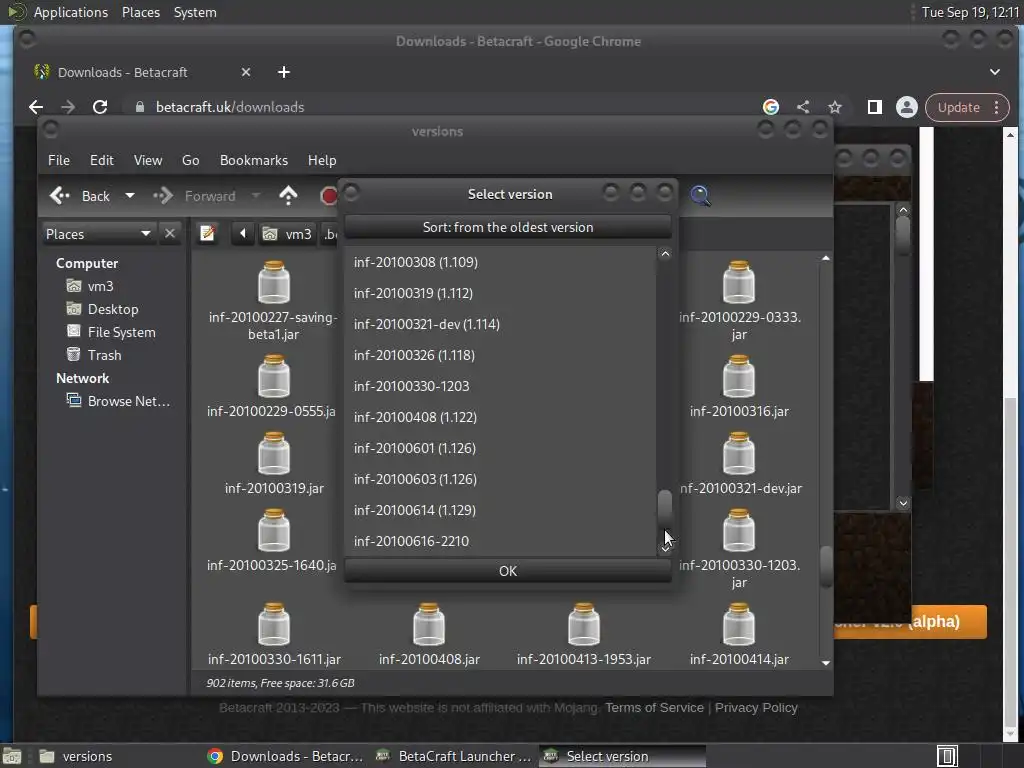Select inf-20100321-dev.jar file icon
Image resolution: width=1024 pixels, height=768 pixels.
pos(739,454)
